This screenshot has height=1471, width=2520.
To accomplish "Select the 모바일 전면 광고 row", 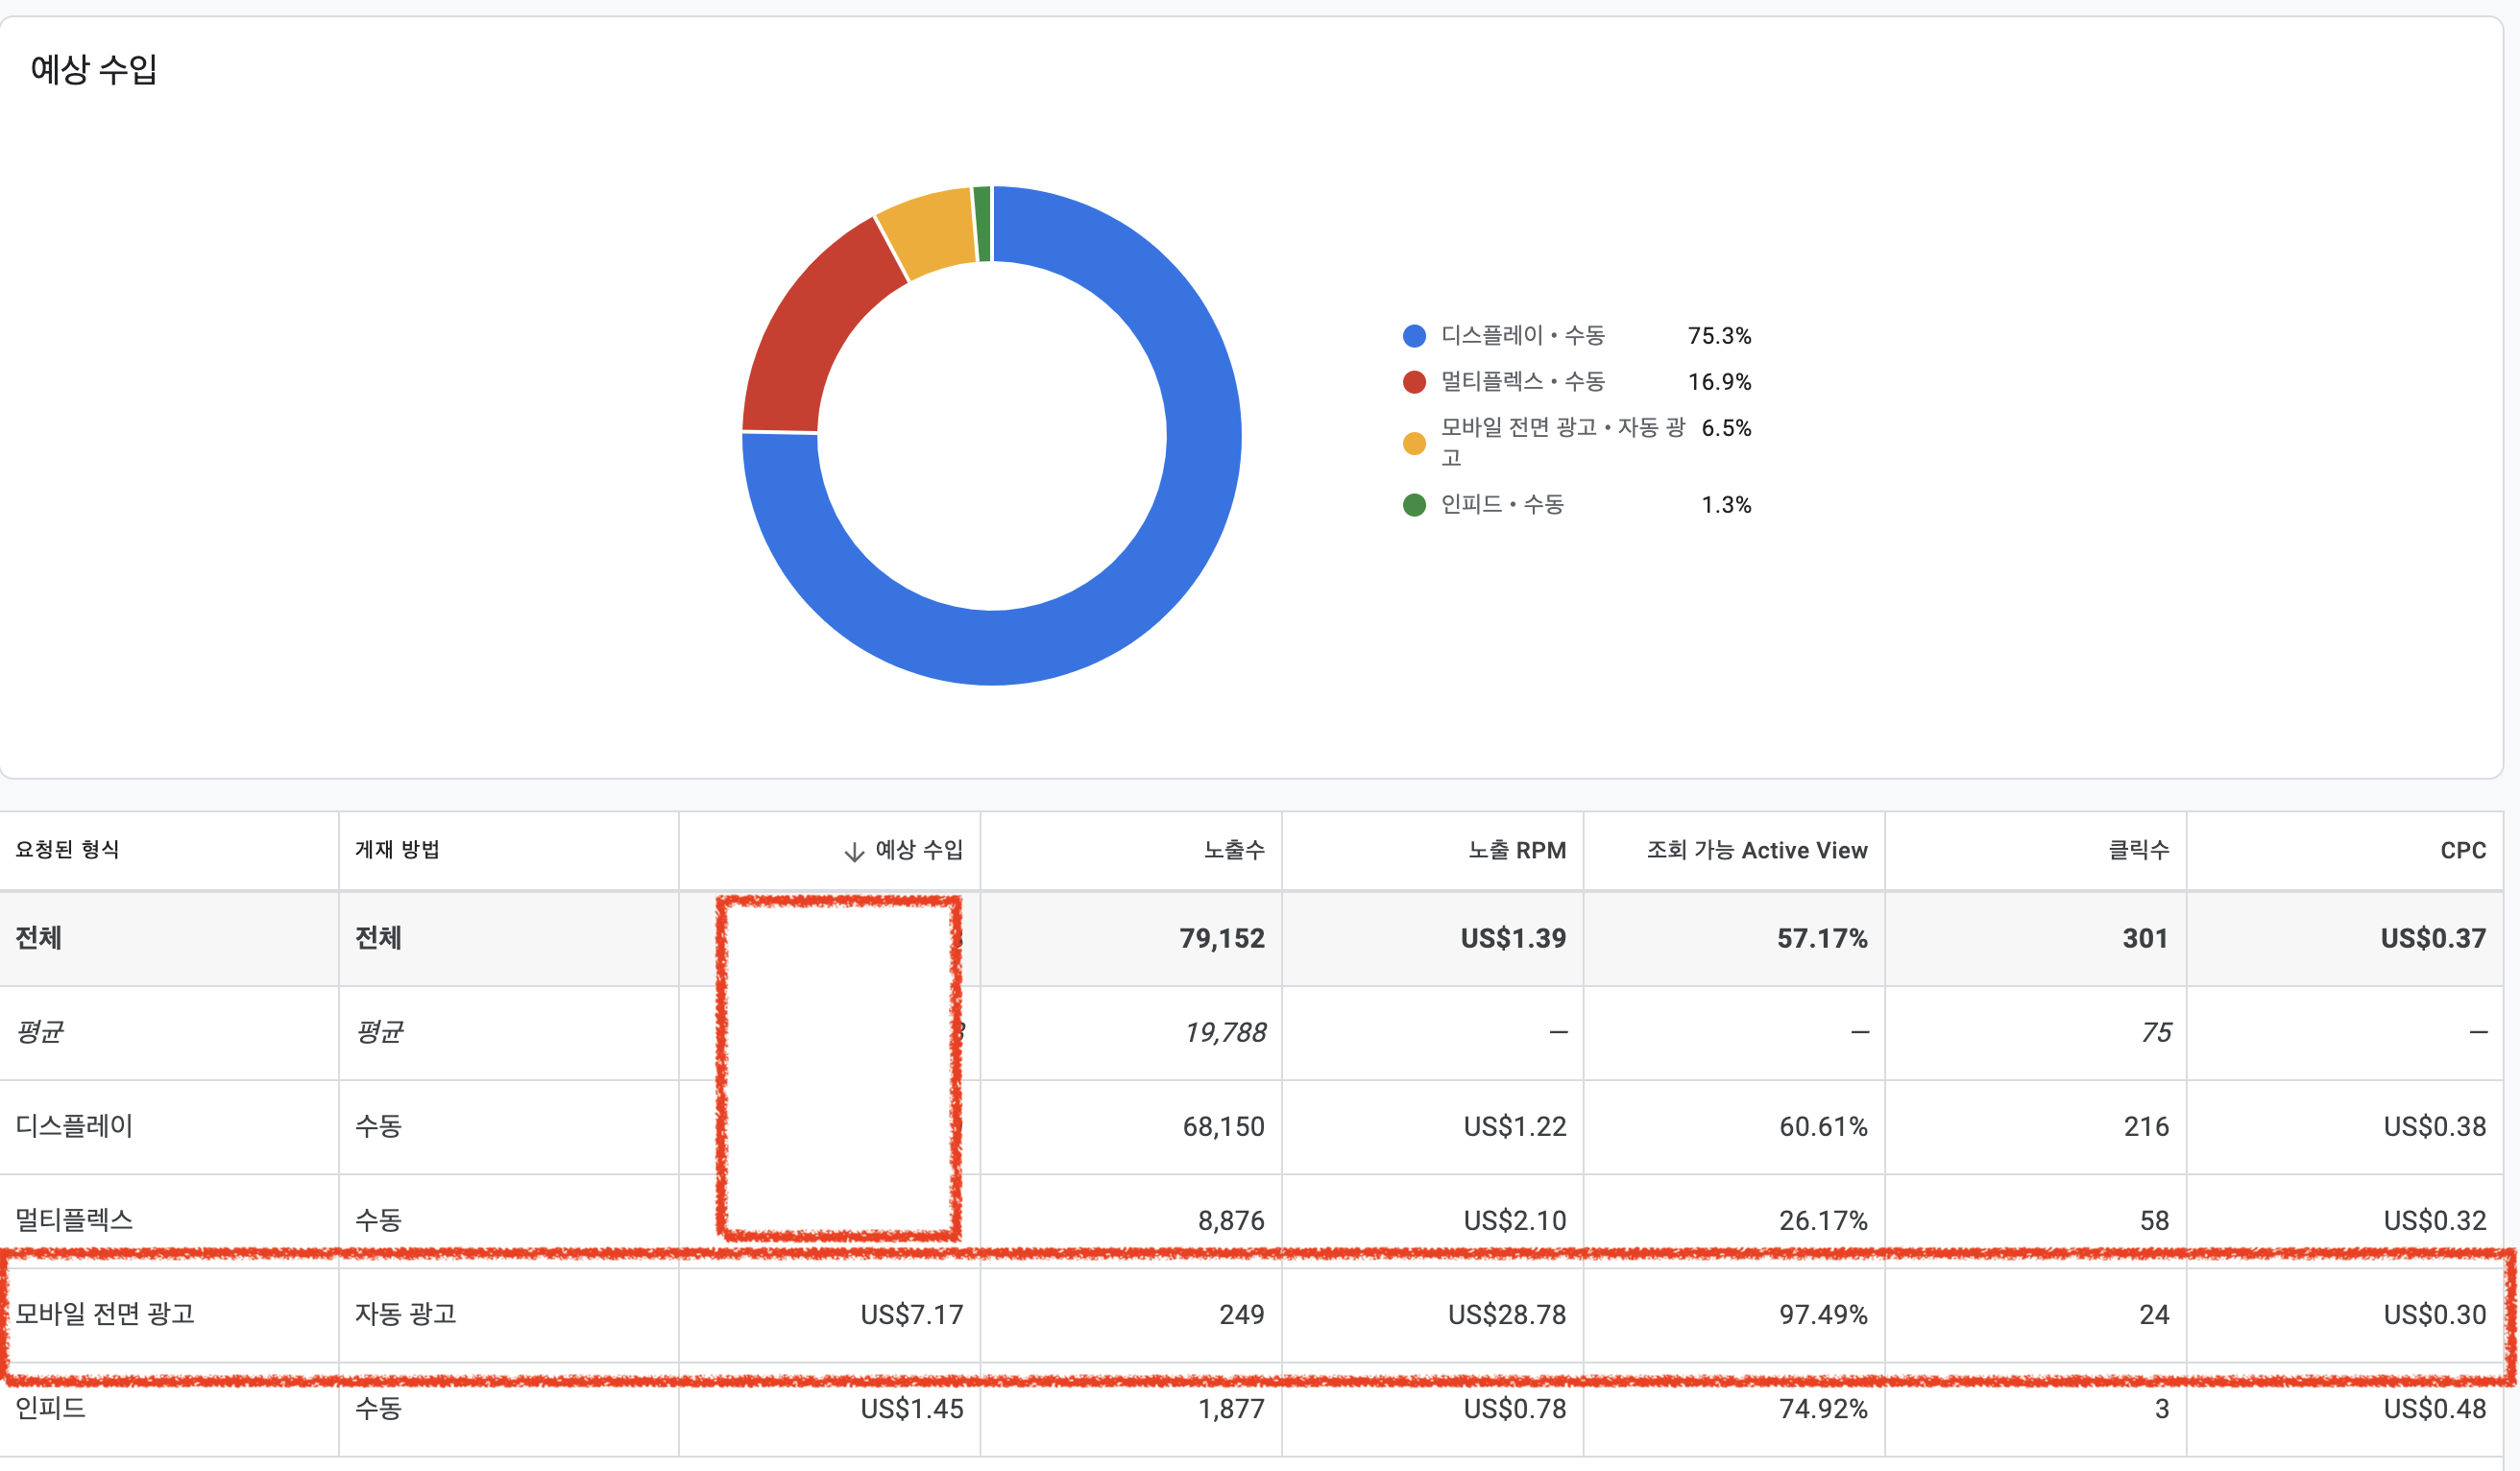I will 104,1314.
